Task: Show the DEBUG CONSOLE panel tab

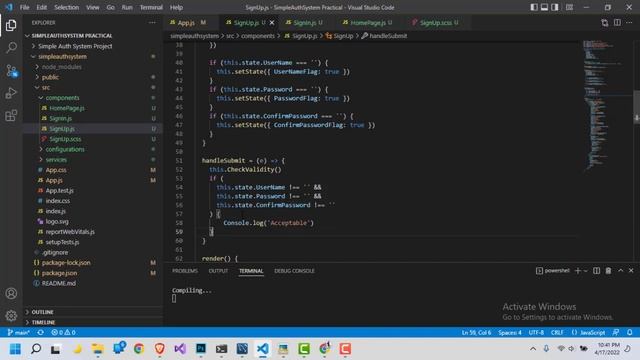Action: coord(294,271)
